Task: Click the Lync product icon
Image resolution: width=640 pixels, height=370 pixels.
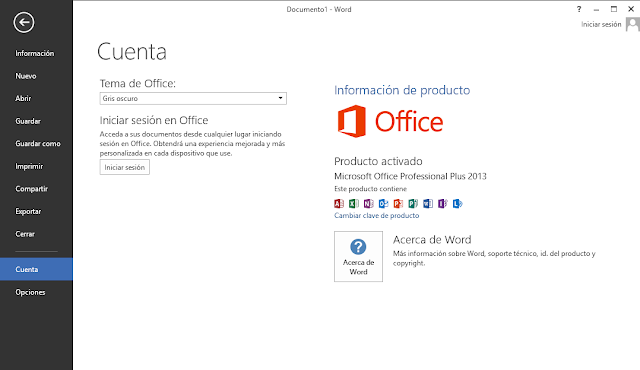Action: 457,203
